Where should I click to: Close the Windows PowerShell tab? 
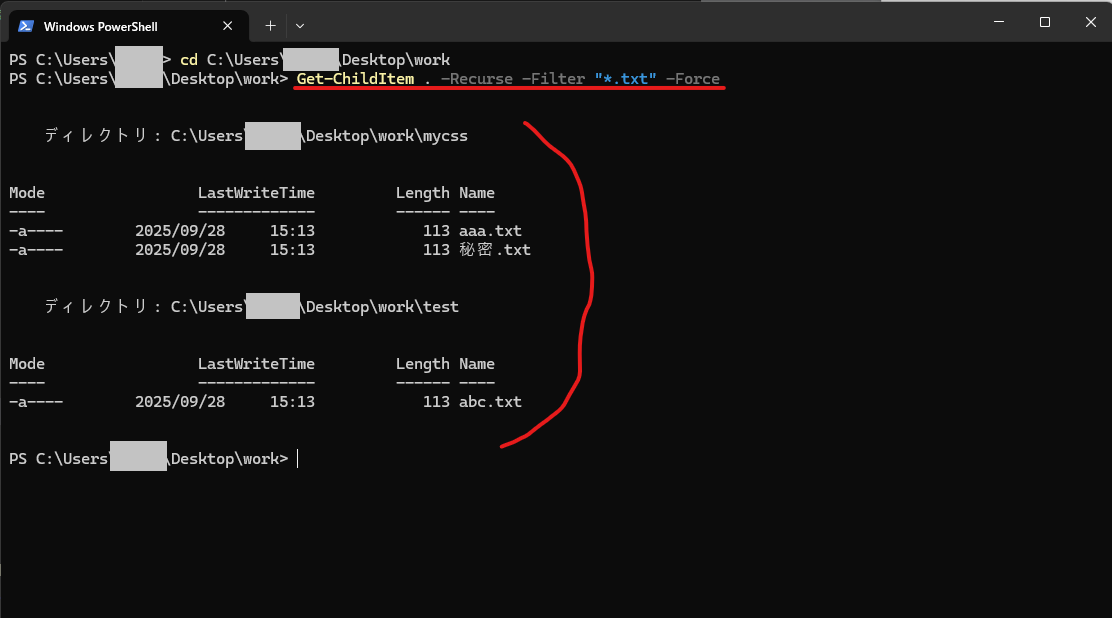228,26
